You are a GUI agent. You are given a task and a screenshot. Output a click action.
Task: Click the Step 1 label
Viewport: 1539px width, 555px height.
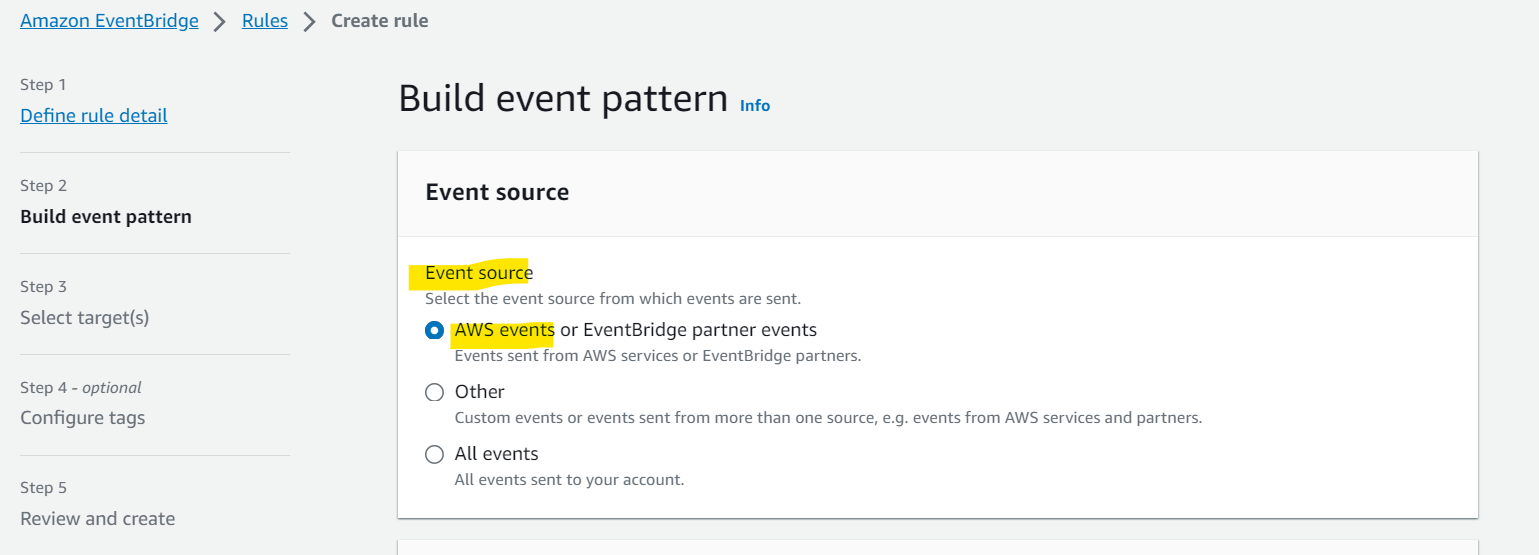43,85
